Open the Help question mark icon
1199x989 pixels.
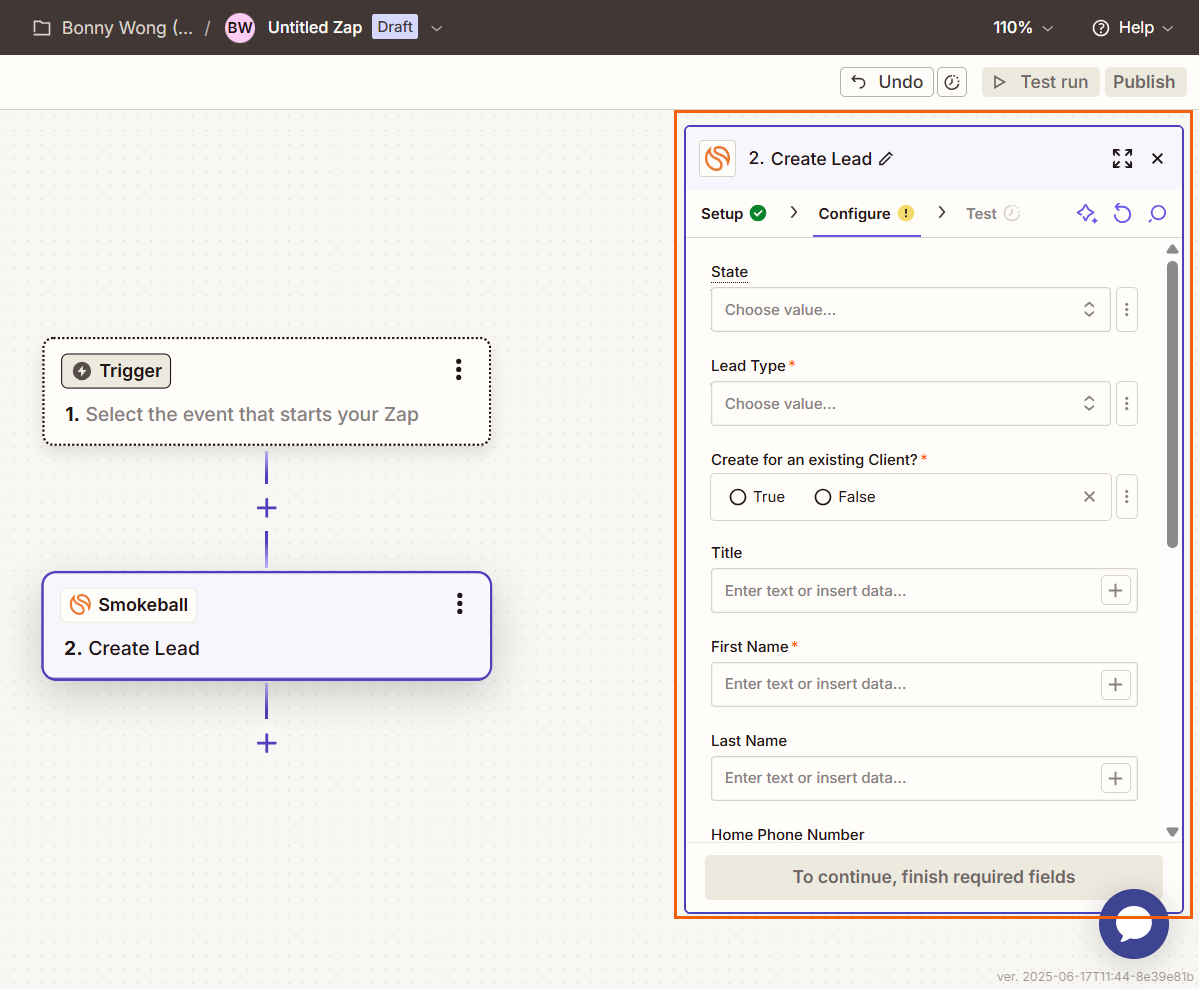point(1100,28)
